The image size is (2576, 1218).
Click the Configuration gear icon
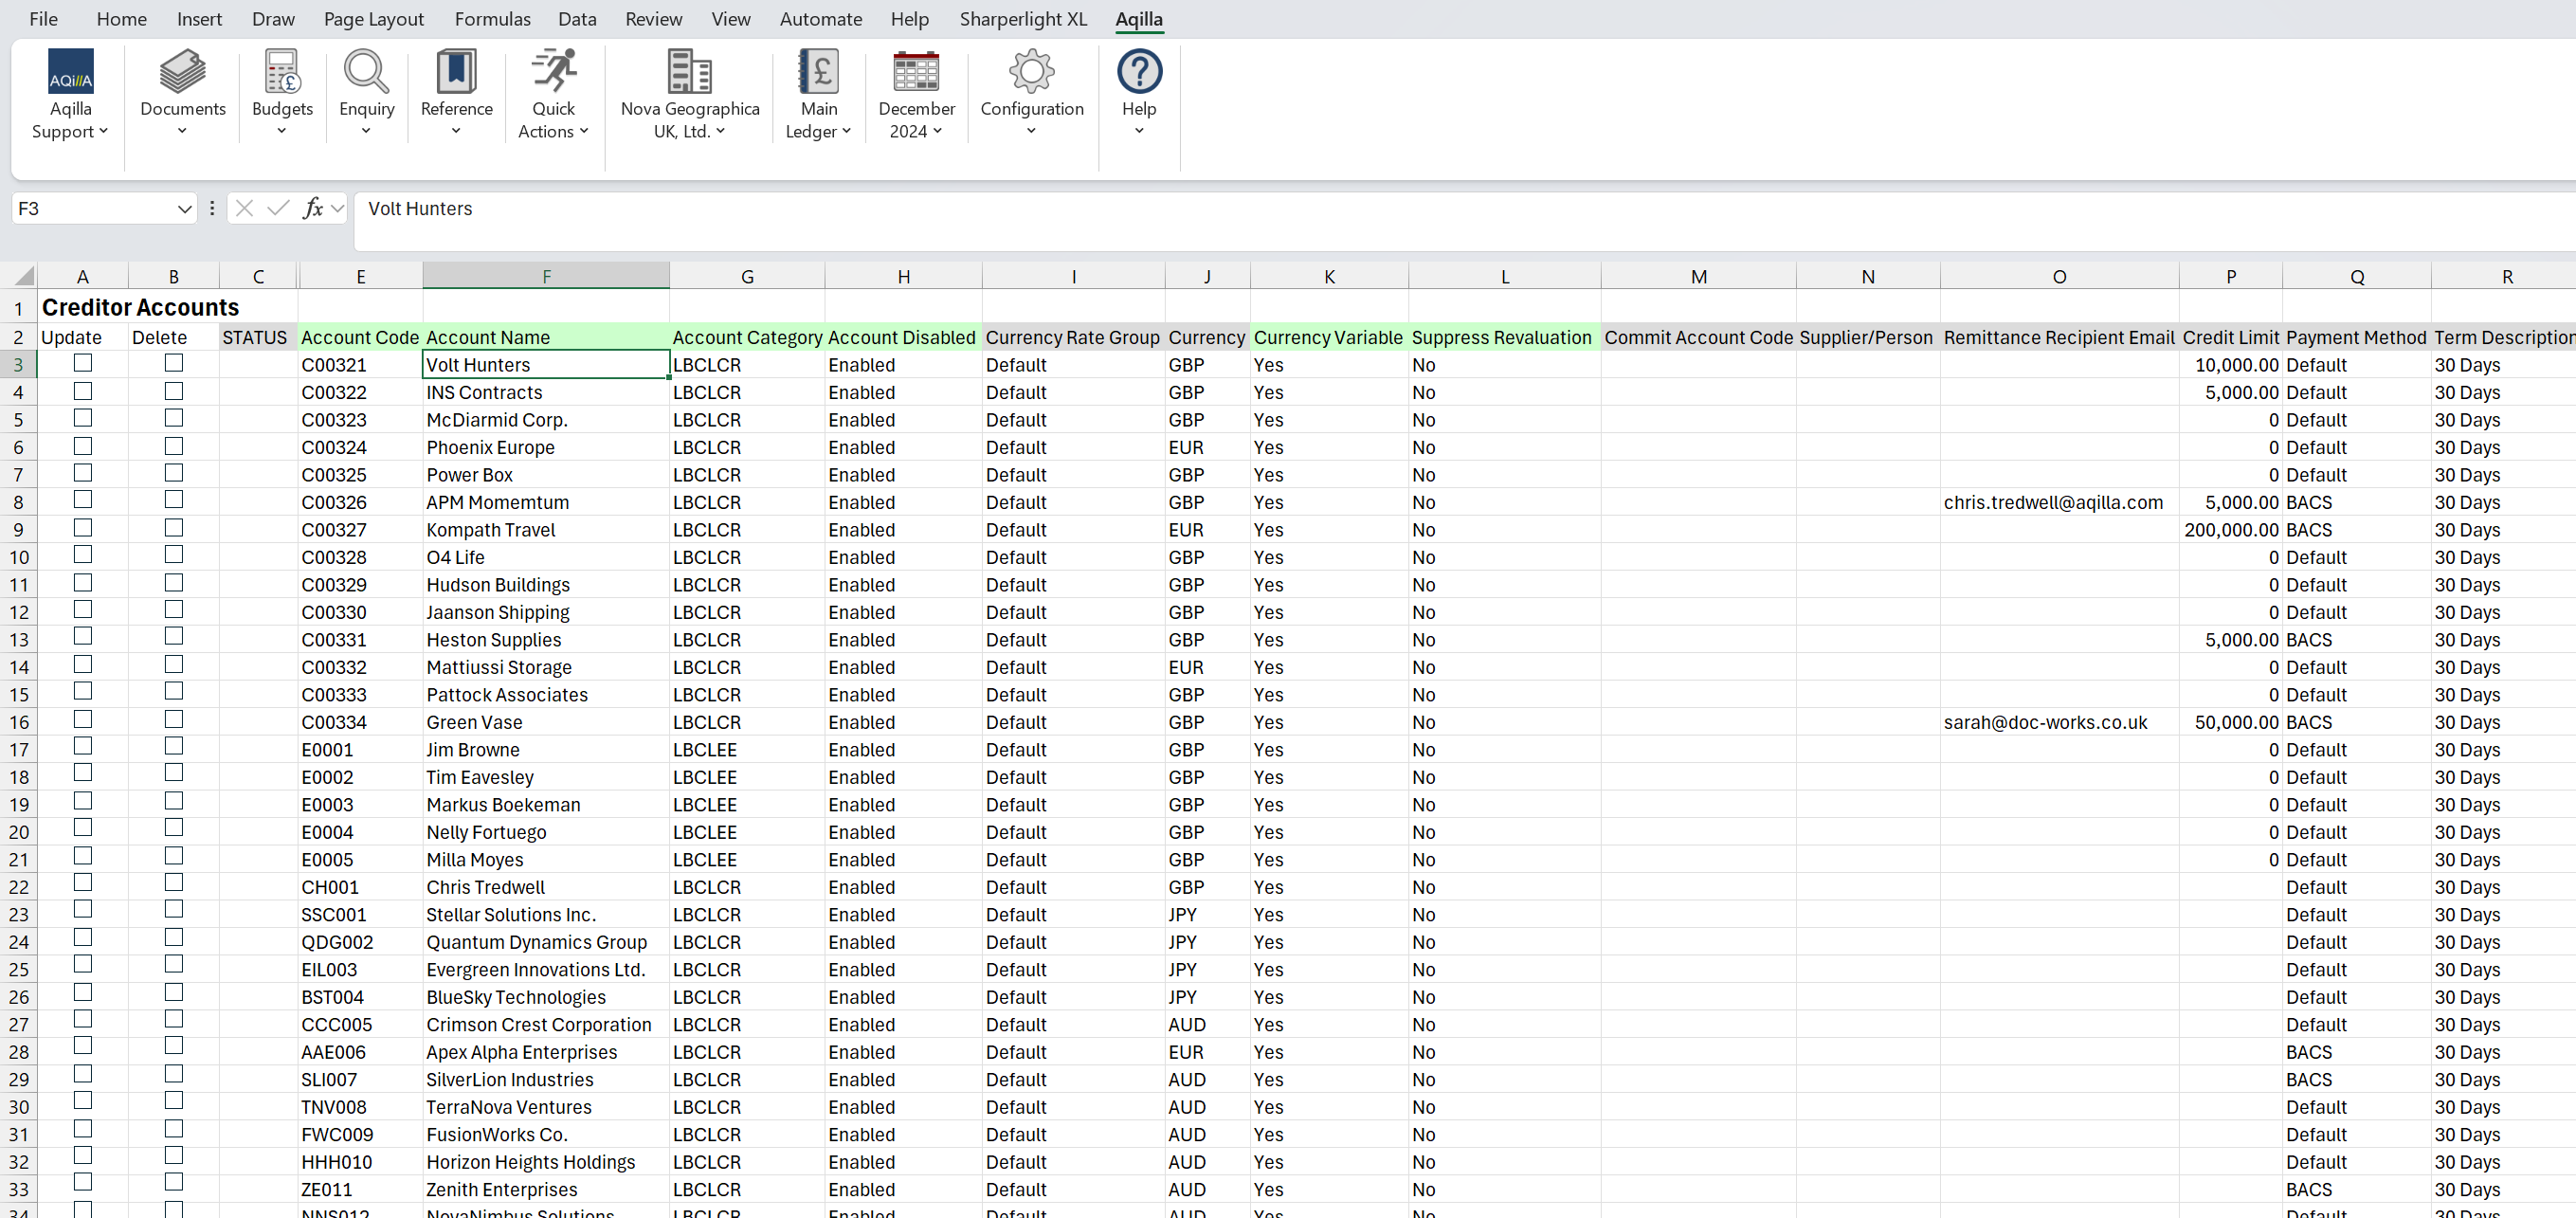coord(1031,73)
